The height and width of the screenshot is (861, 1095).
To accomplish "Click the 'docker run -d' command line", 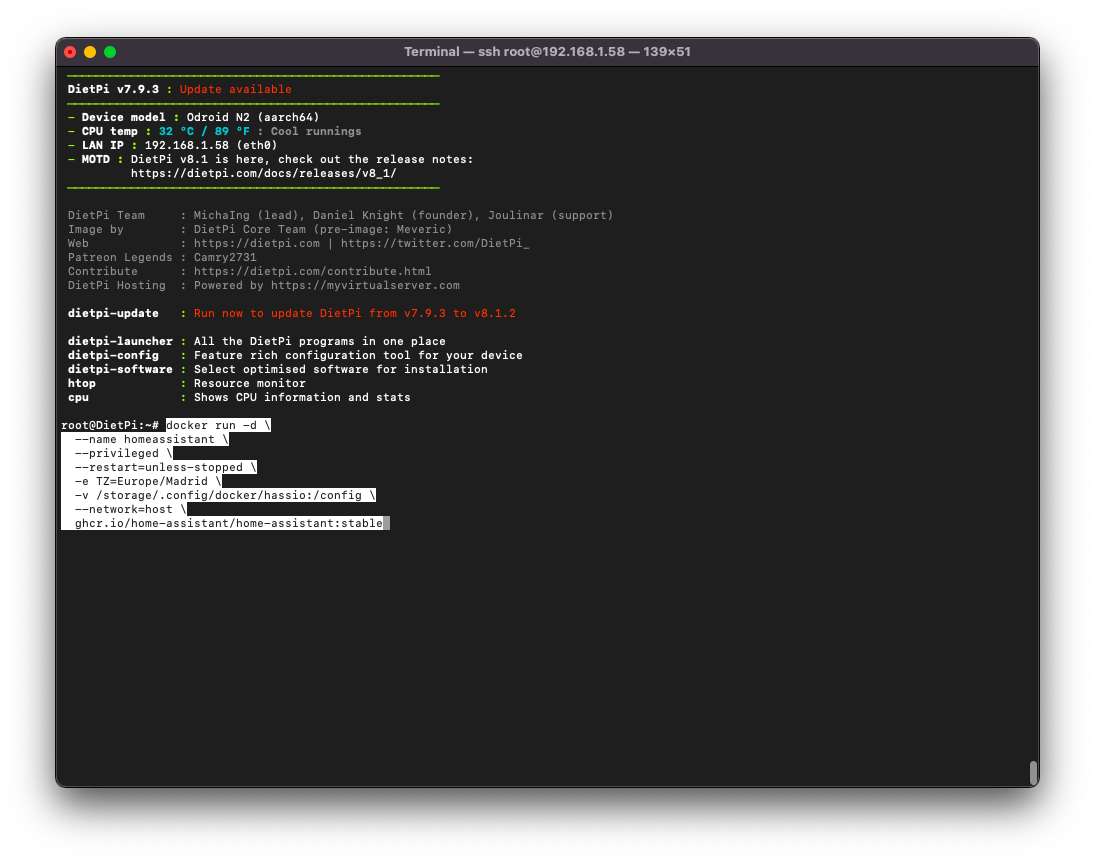I will [x=217, y=425].
